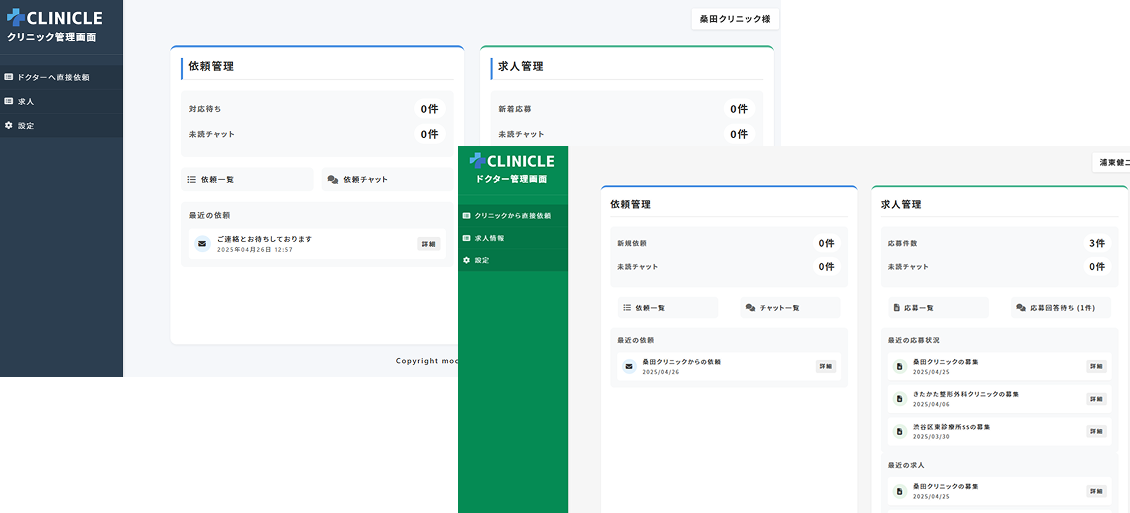Click the envelope icon beside ご連絡とお待ちしております
The image size is (1130, 513).
tap(202, 244)
